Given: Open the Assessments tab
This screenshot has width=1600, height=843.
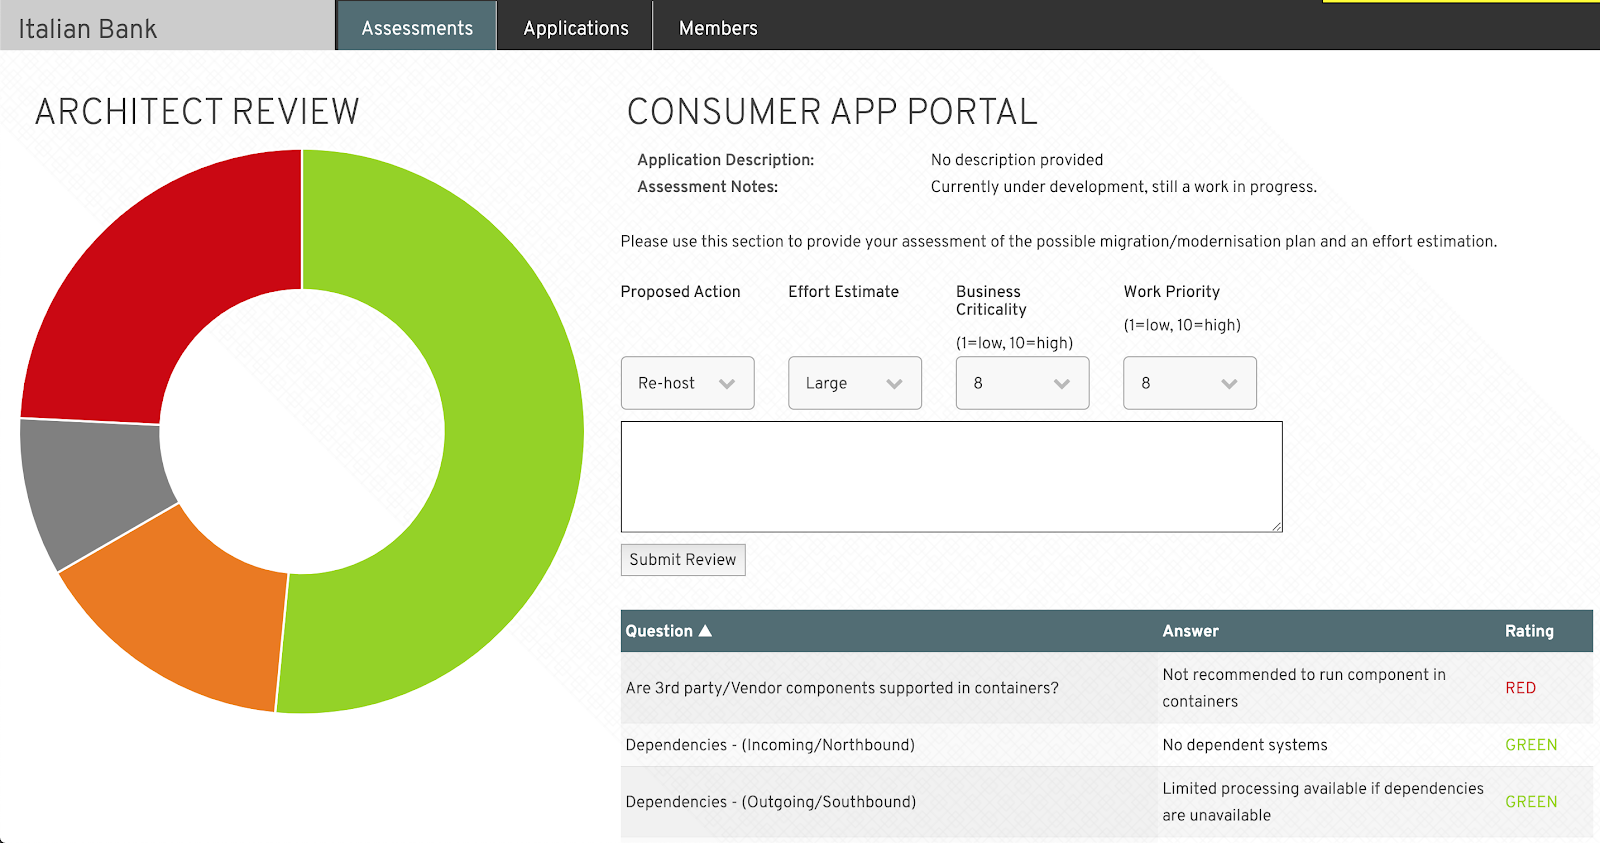Looking at the screenshot, I should pyautogui.click(x=416, y=26).
